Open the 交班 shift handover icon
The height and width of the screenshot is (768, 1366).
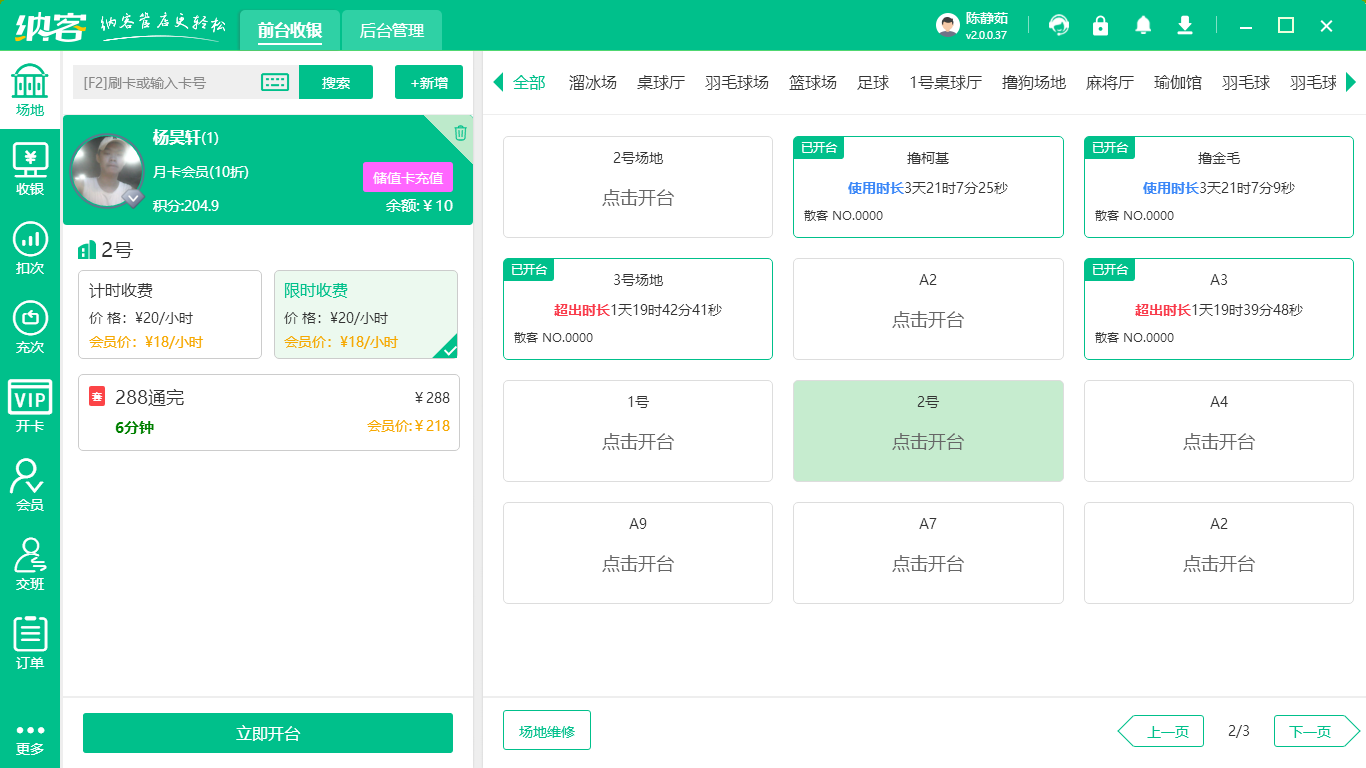30,564
